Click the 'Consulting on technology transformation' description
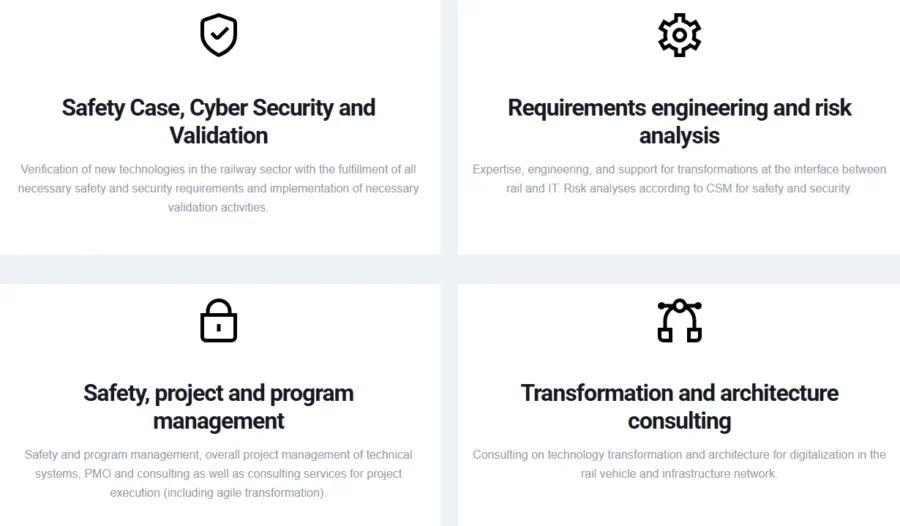 point(680,464)
